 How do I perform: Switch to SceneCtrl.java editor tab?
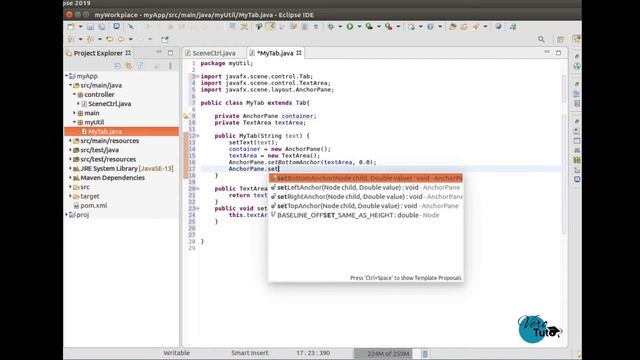[x=210, y=53]
